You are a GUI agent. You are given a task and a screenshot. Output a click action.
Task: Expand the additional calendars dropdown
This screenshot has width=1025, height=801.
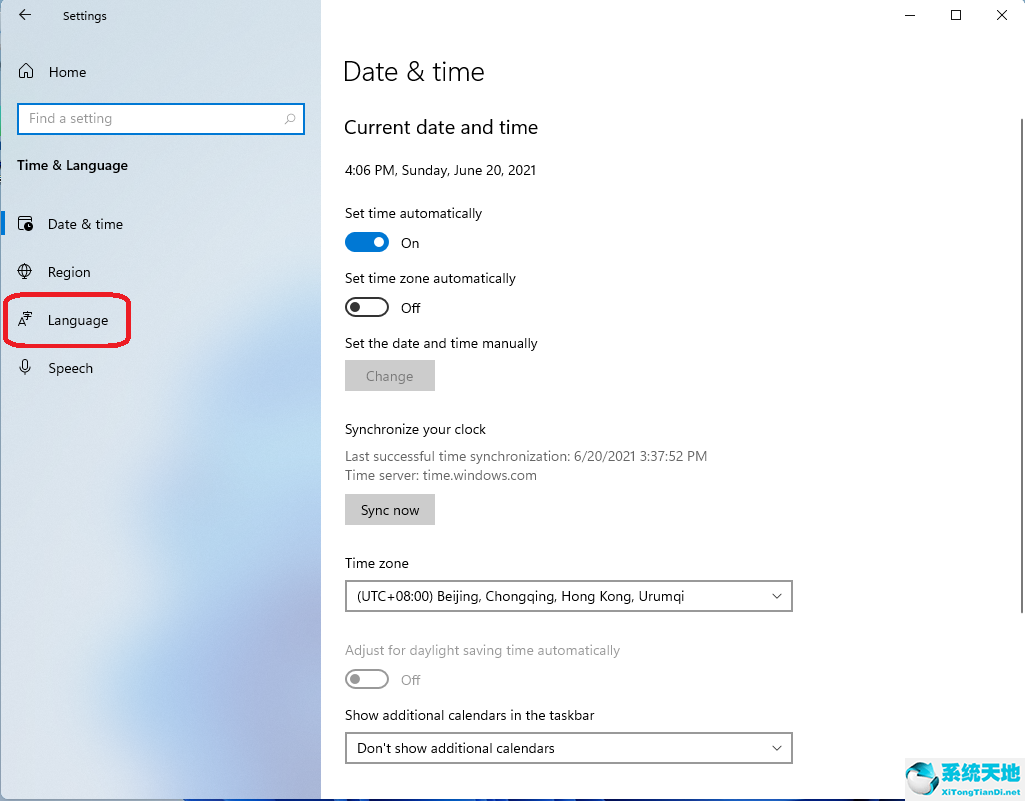pyautogui.click(x=568, y=748)
